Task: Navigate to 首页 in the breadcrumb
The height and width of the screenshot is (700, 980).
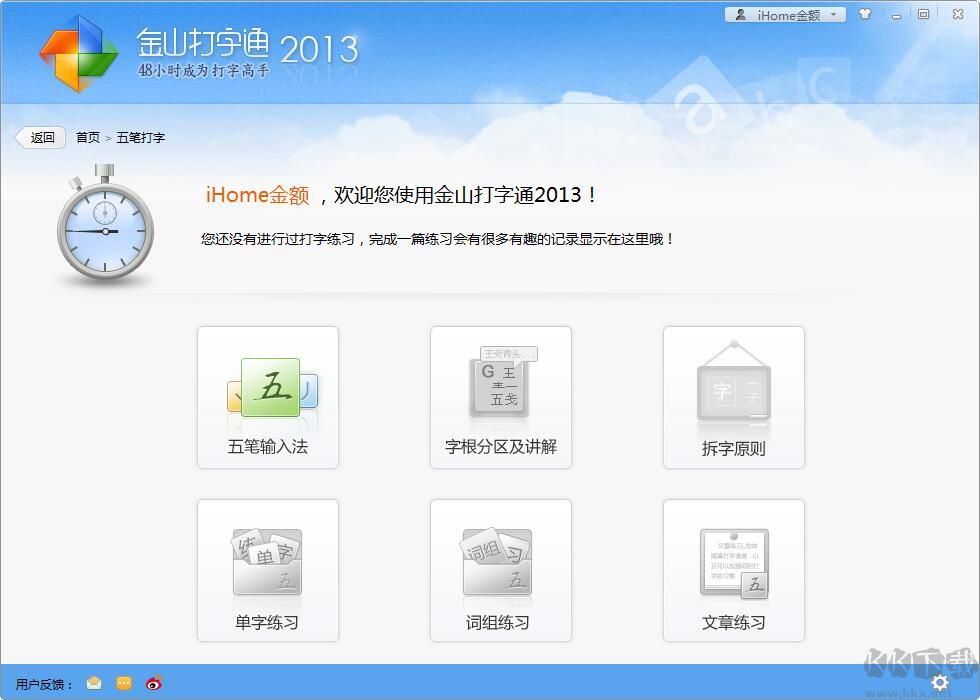Action: [88, 137]
